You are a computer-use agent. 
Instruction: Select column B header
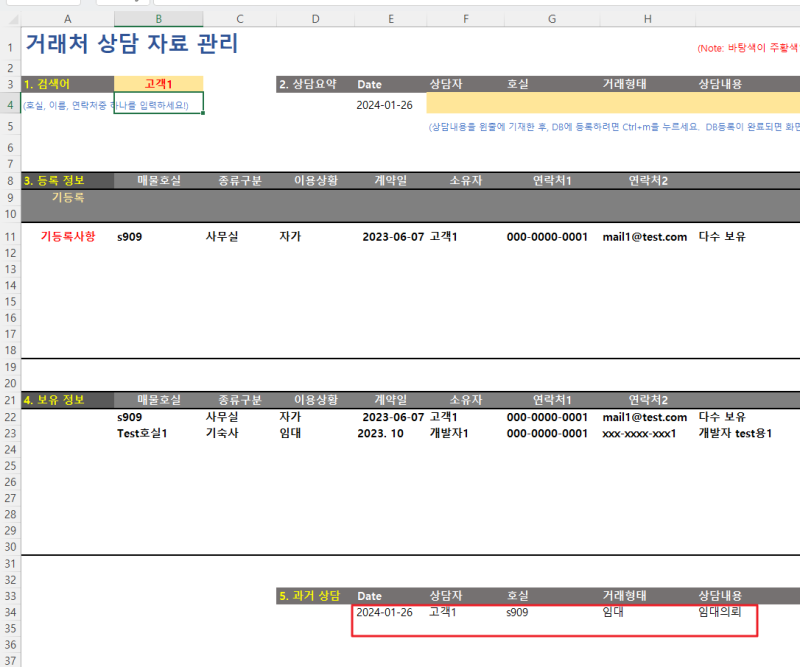(159, 19)
